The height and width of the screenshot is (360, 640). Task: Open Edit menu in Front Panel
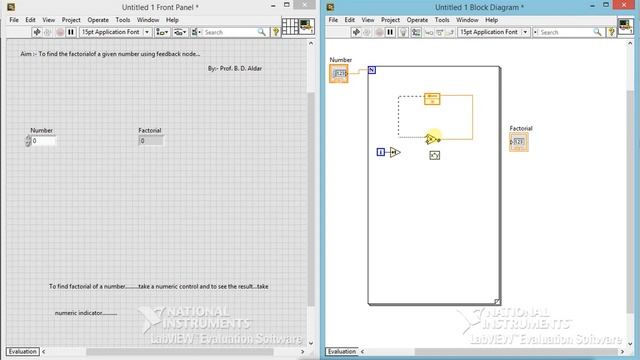pyautogui.click(x=30, y=20)
